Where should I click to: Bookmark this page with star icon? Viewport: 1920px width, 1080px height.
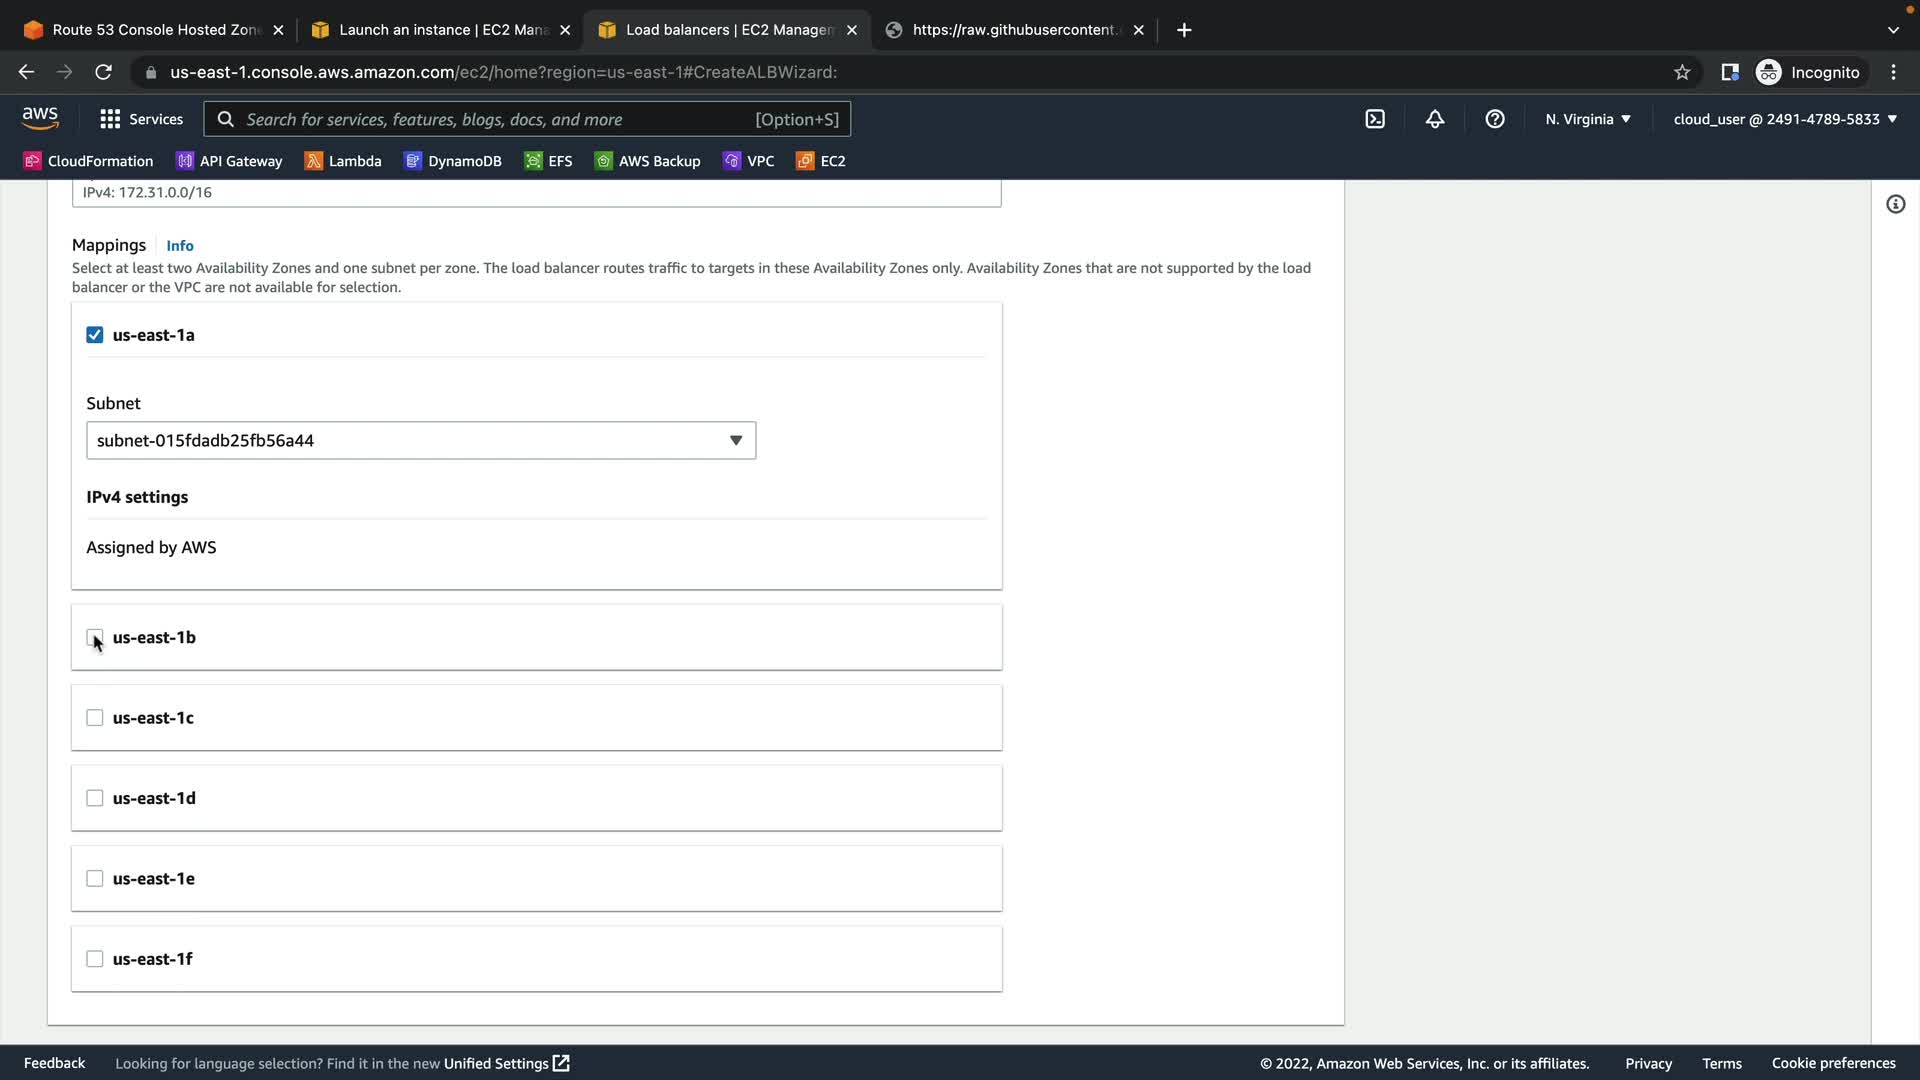1682,72
